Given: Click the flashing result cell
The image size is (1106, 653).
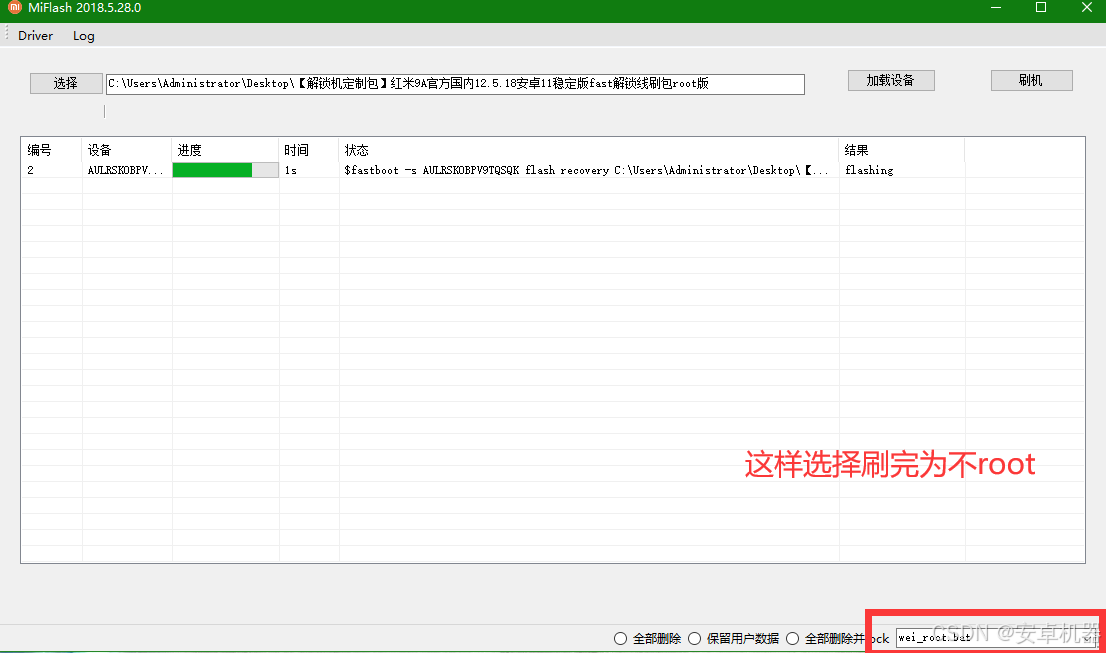Looking at the screenshot, I should 869,170.
